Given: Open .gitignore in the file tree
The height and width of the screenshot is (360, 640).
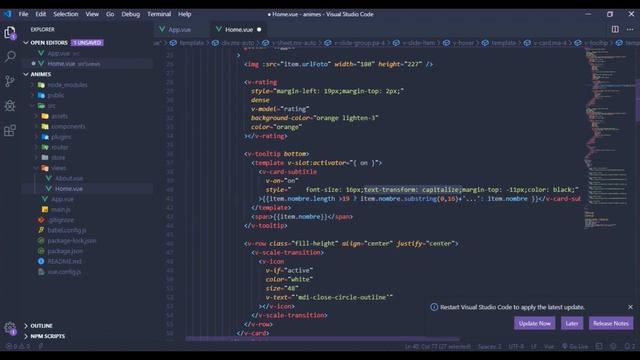Looking at the screenshot, I should (61, 220).
